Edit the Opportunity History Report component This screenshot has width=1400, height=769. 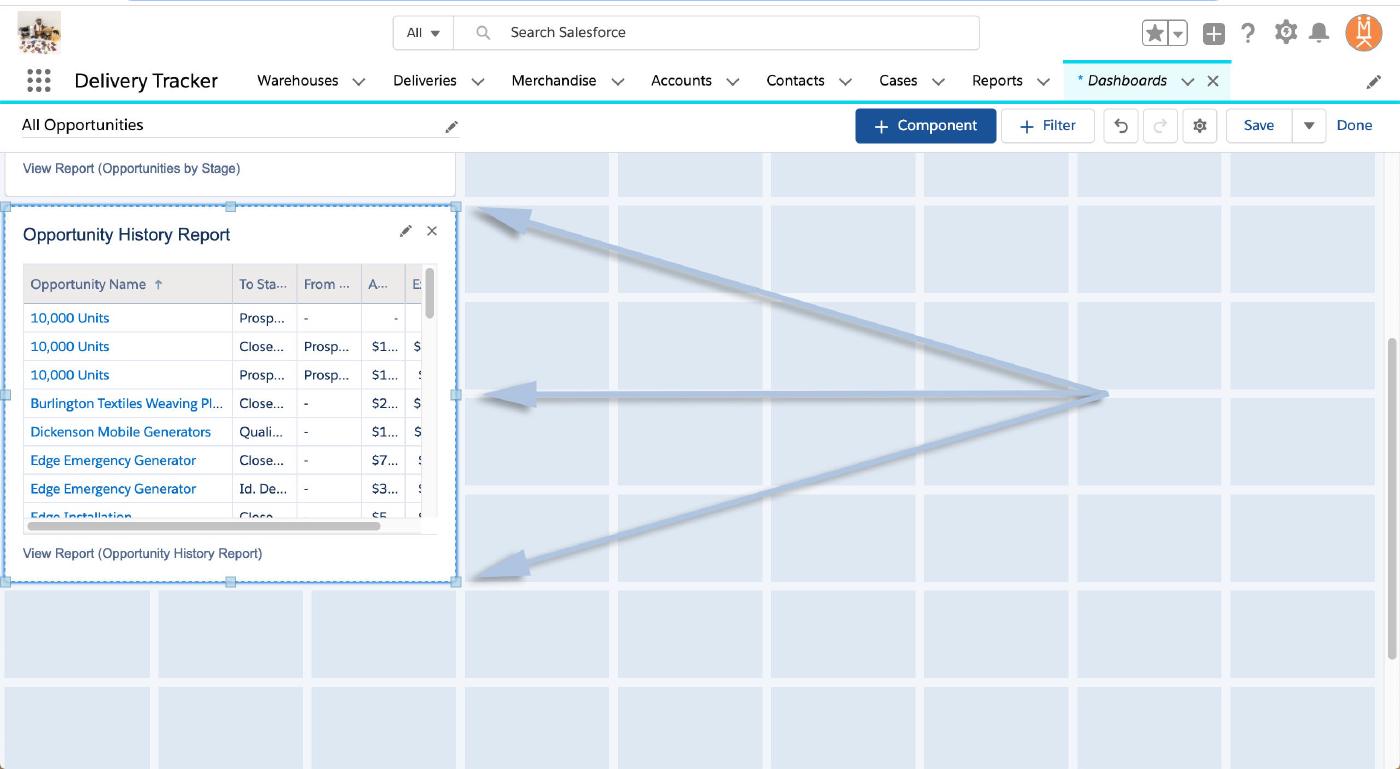[x=405, y=231]
